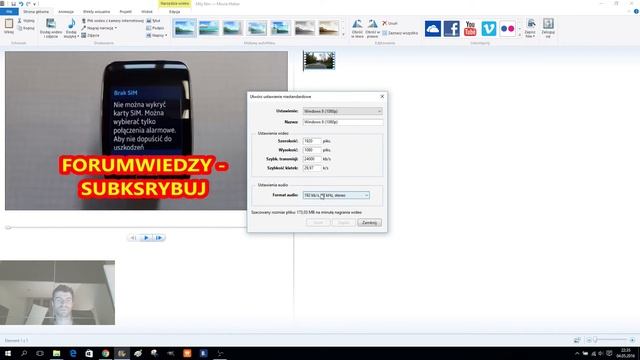640x360 pixels.
Task: Click the Wysokość height input field
Action: pyautogui.click(x=312, y=150)
